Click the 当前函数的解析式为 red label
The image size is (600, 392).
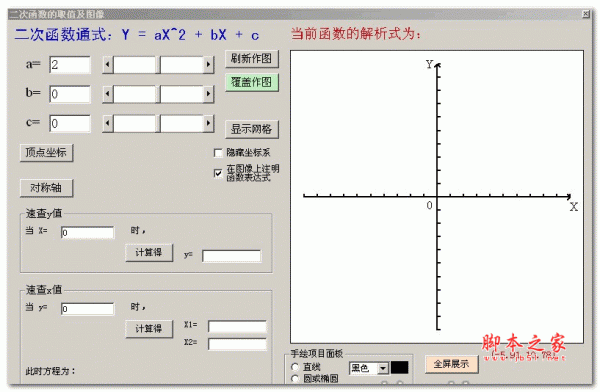[x=356, y=34]
